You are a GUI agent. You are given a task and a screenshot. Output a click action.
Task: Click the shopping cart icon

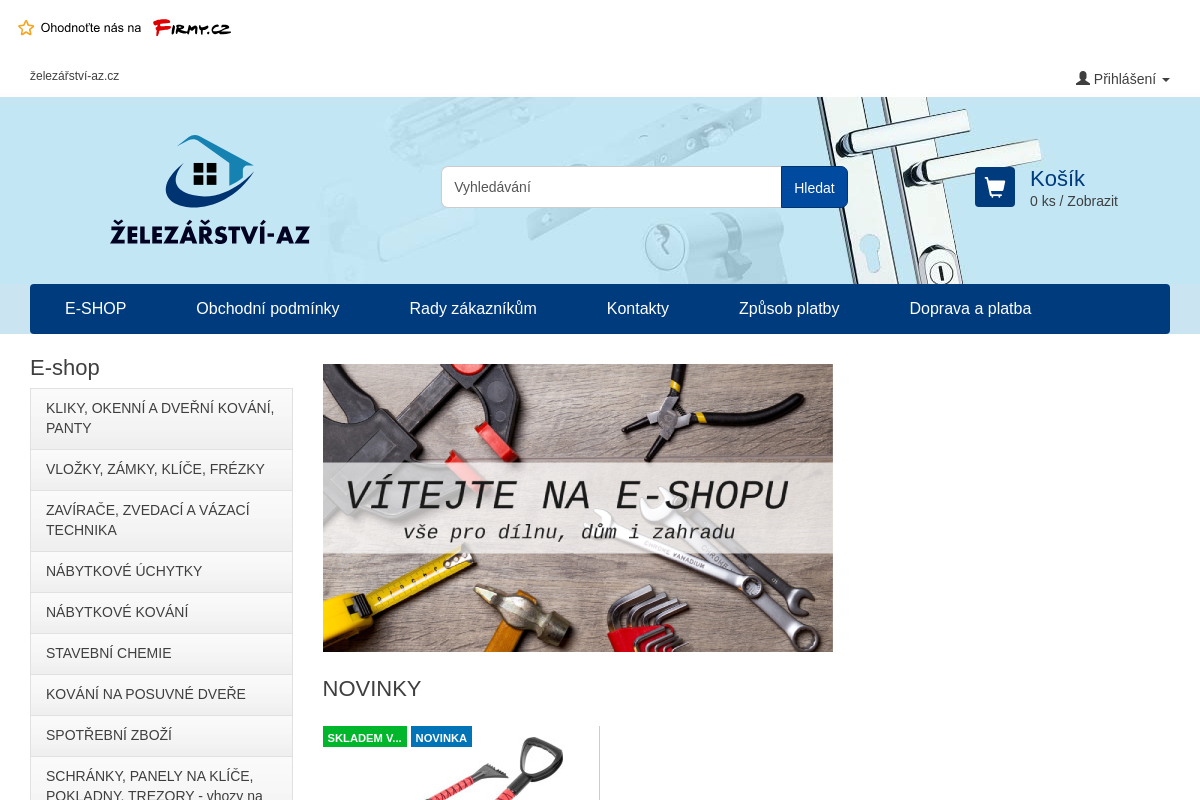click(x=994, y=187)
